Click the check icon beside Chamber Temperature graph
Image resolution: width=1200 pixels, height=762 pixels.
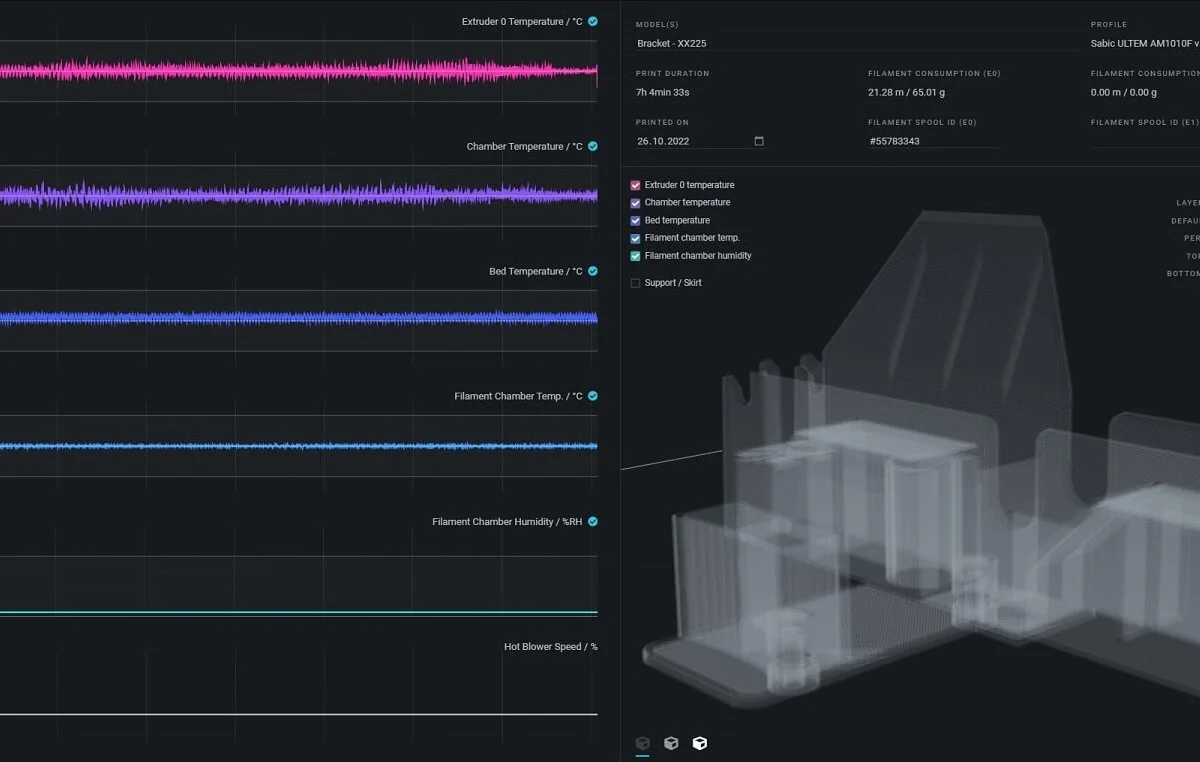point(593,146)
